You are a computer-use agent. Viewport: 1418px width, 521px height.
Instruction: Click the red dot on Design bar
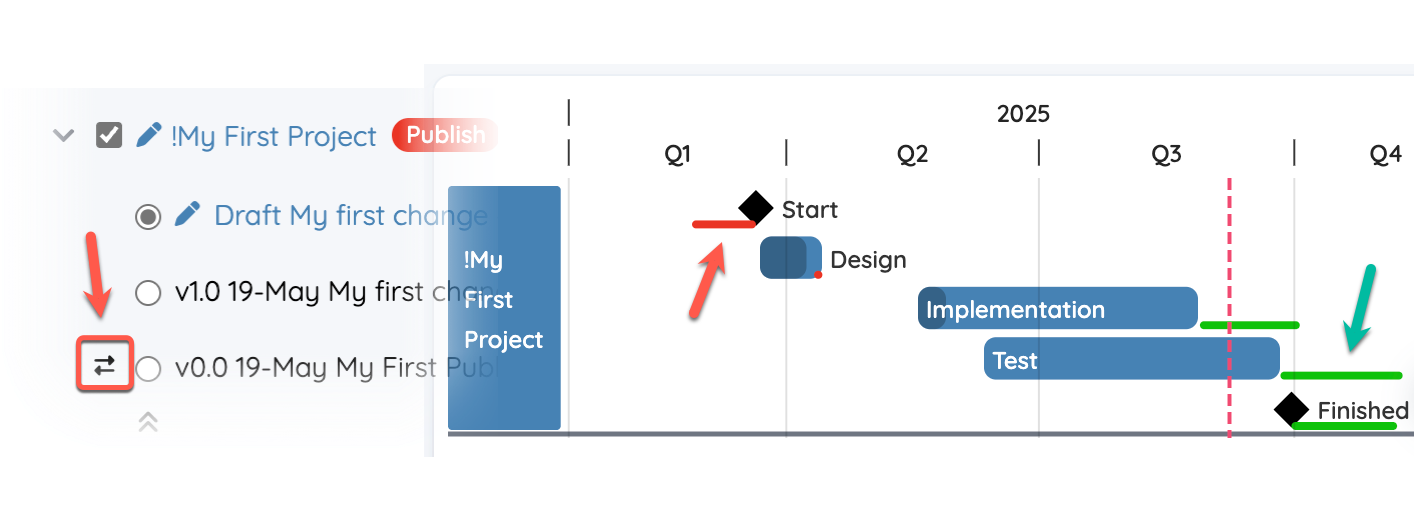tap(818, 274)
